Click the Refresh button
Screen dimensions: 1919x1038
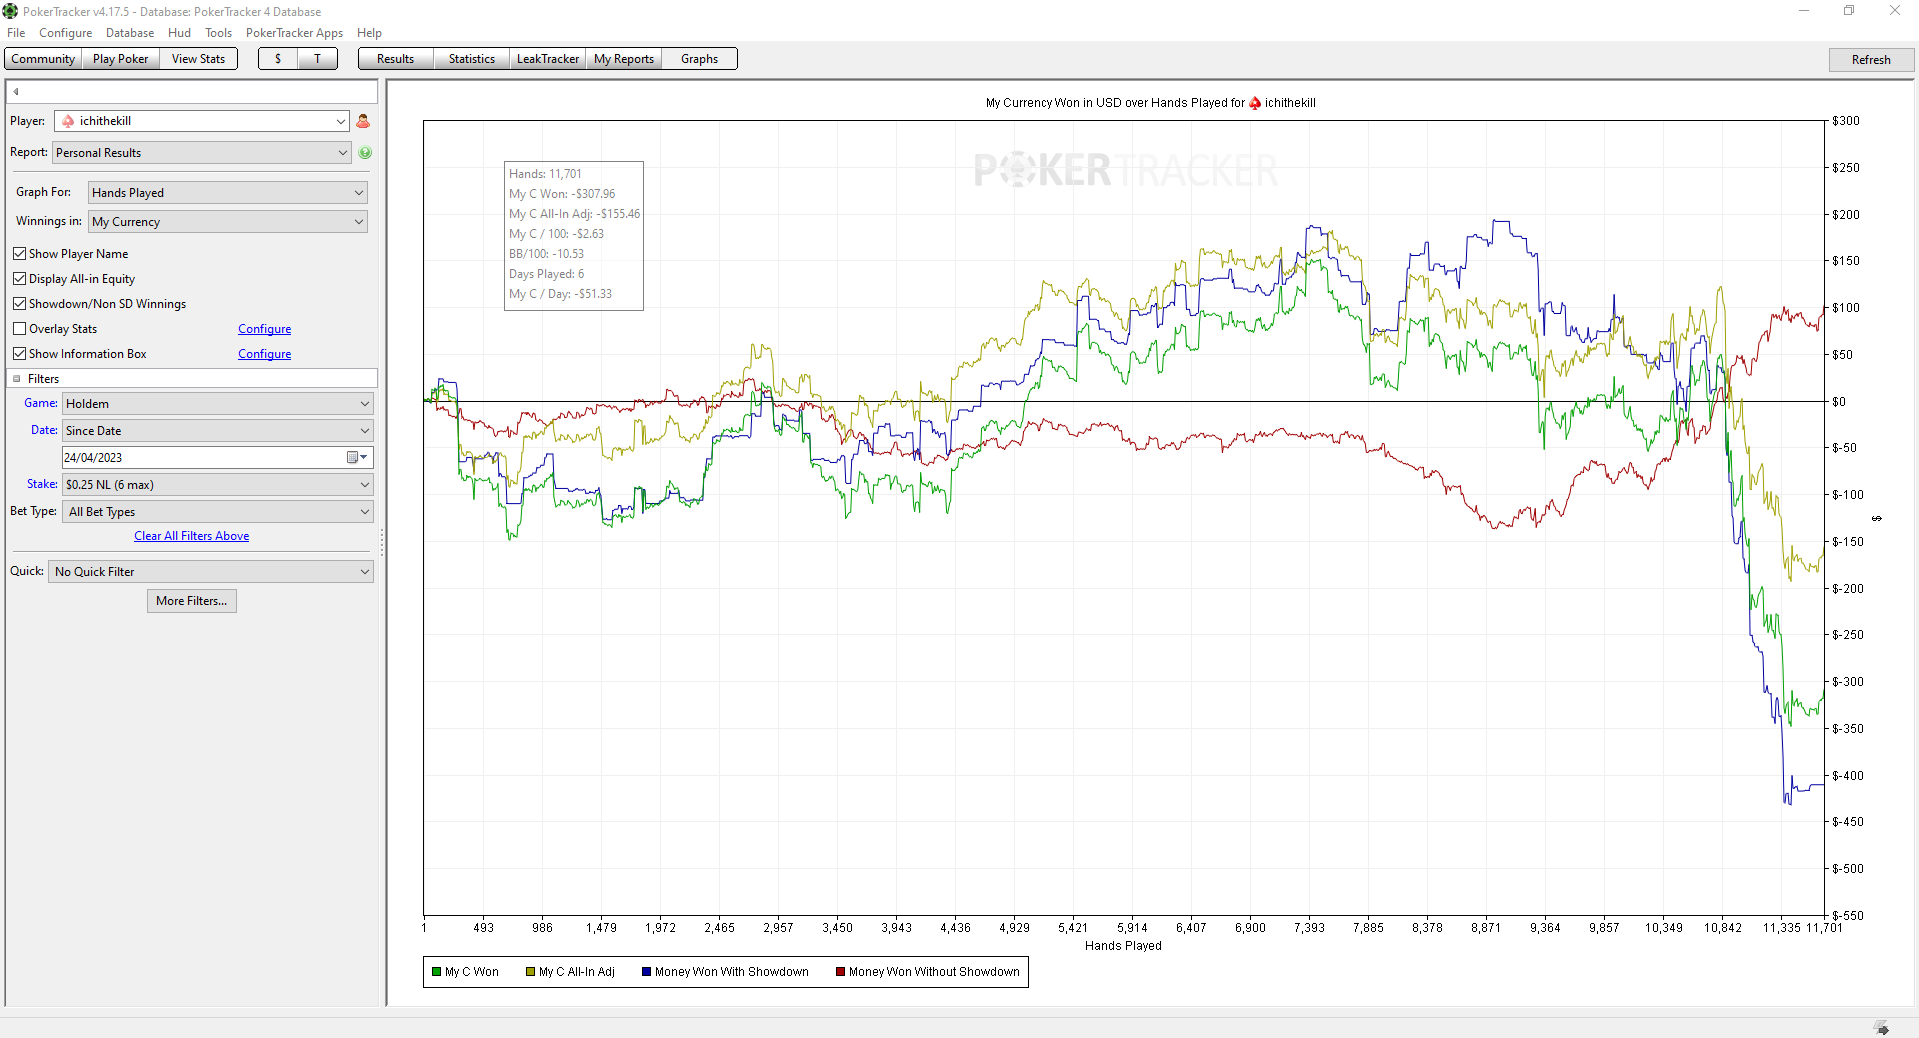tap(1870, 60)
